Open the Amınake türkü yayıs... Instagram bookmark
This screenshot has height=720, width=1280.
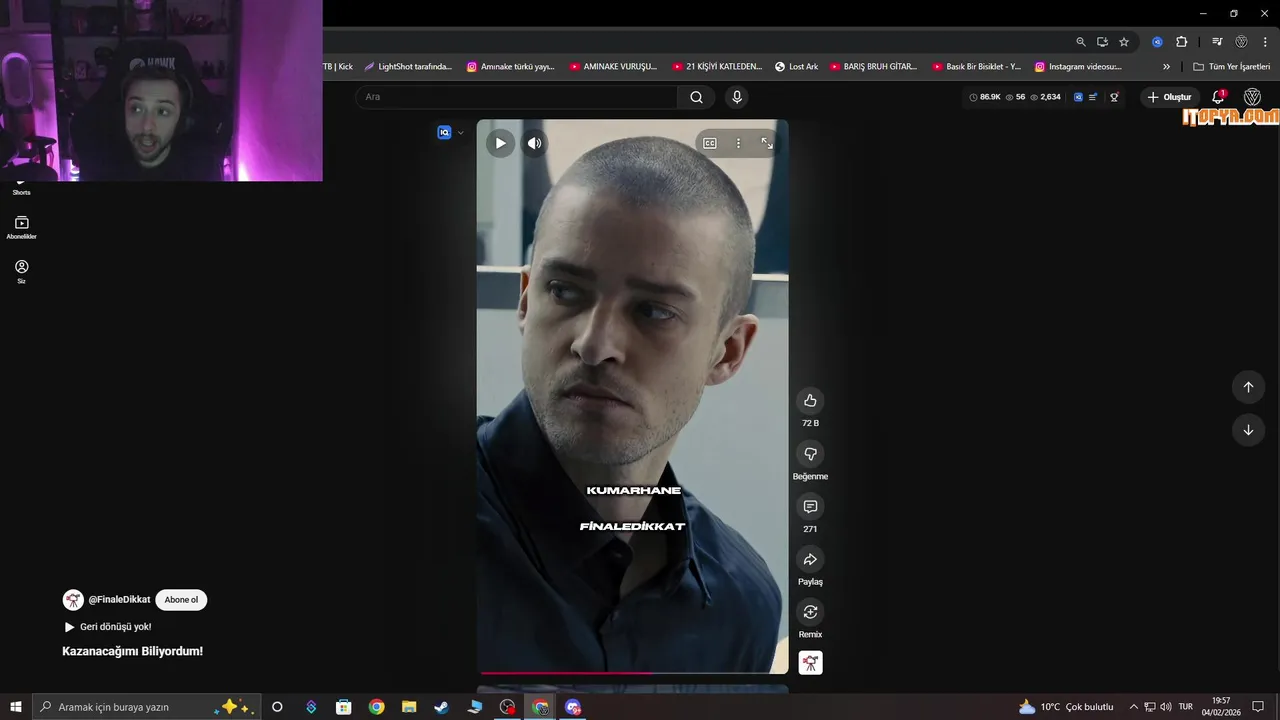(x=511, y=67)
